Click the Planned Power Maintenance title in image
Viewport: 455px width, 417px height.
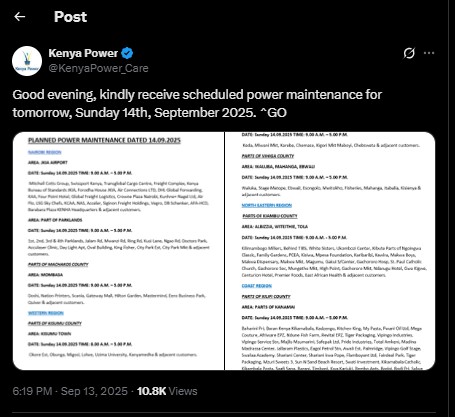104,140
